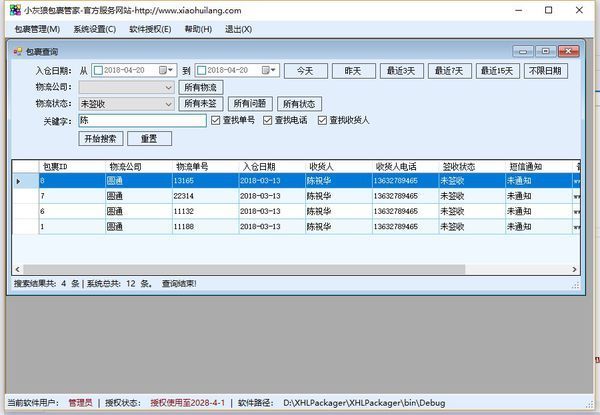Click the 今天 date button
Viewport: 600px width, 415px height.
pos(306,71)
